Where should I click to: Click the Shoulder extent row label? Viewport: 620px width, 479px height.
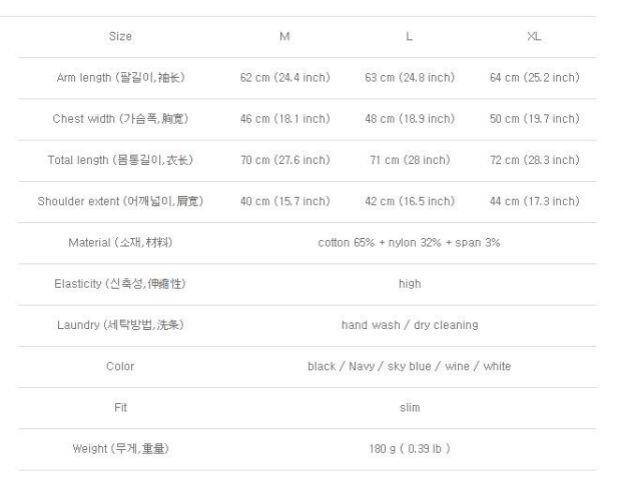[x=120, y=201]
